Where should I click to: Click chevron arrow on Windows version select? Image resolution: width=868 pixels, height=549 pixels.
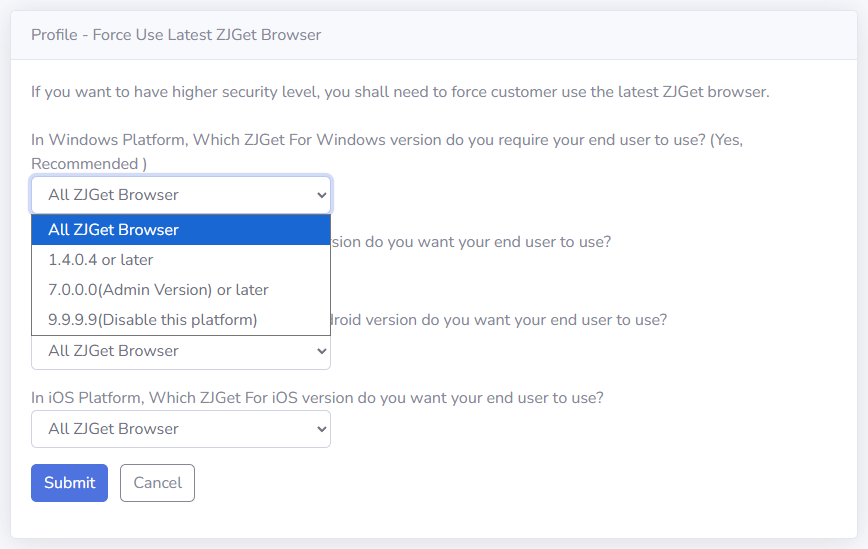(x=321, y=195)
